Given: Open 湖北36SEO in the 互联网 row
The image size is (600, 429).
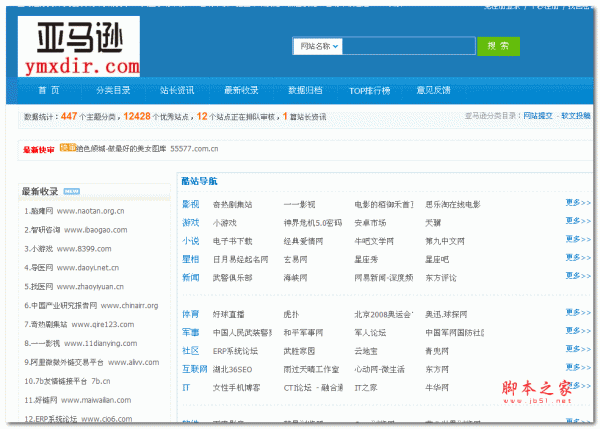Looking at the screenshot, I should click(x=232, y=370).
